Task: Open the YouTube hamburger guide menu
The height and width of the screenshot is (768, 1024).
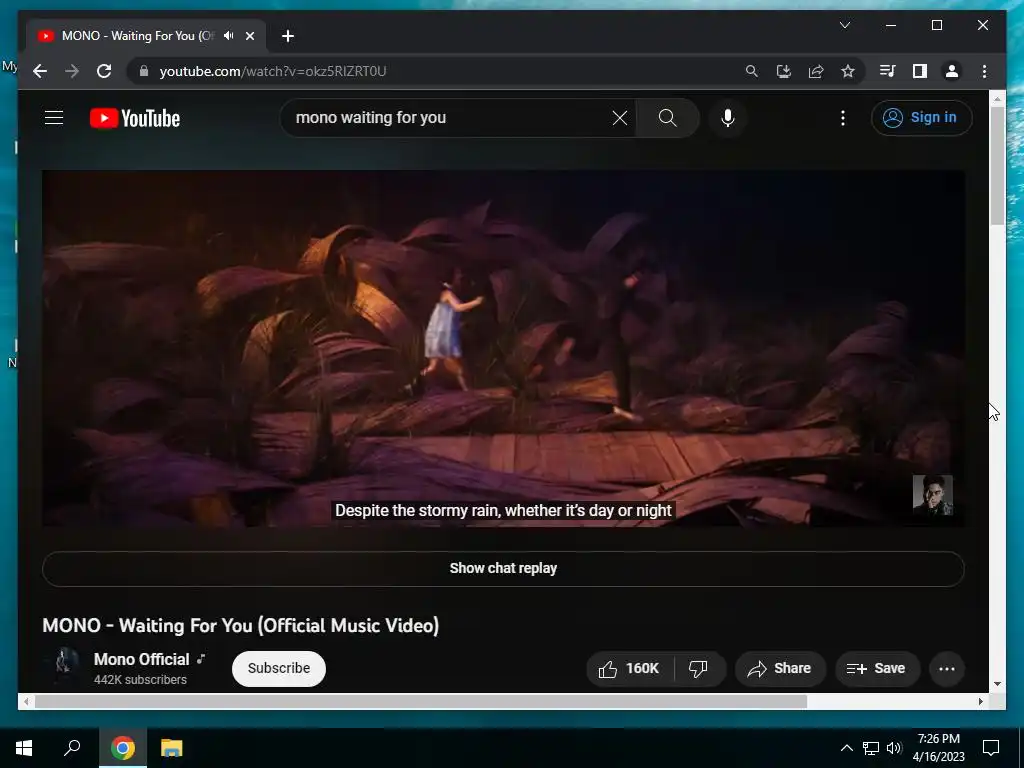Action: (54, 118)
